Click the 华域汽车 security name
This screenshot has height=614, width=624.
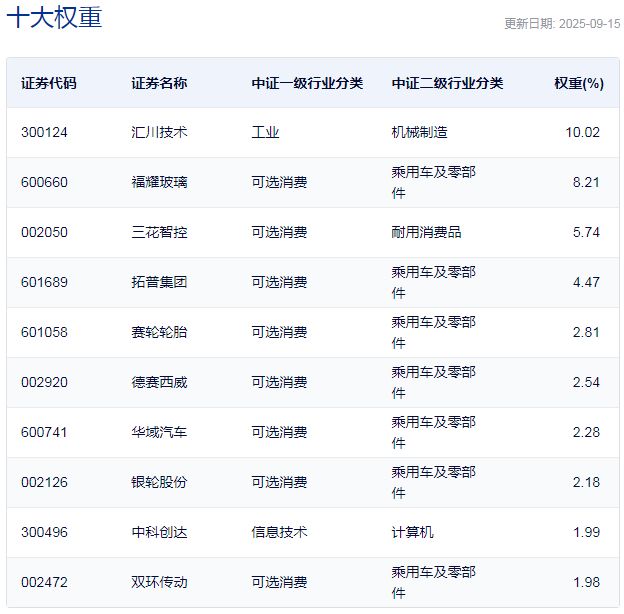(x=159, y=432)
